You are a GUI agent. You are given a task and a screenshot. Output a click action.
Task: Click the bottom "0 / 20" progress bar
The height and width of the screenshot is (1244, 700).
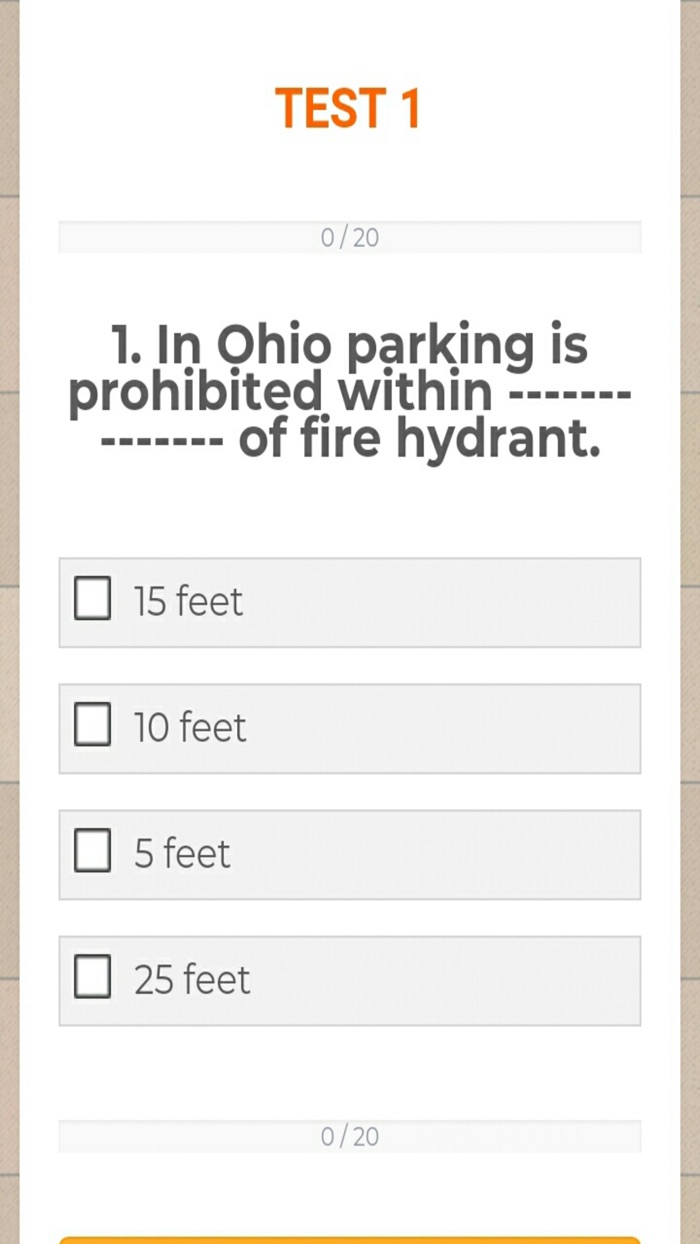[350, 1135]
